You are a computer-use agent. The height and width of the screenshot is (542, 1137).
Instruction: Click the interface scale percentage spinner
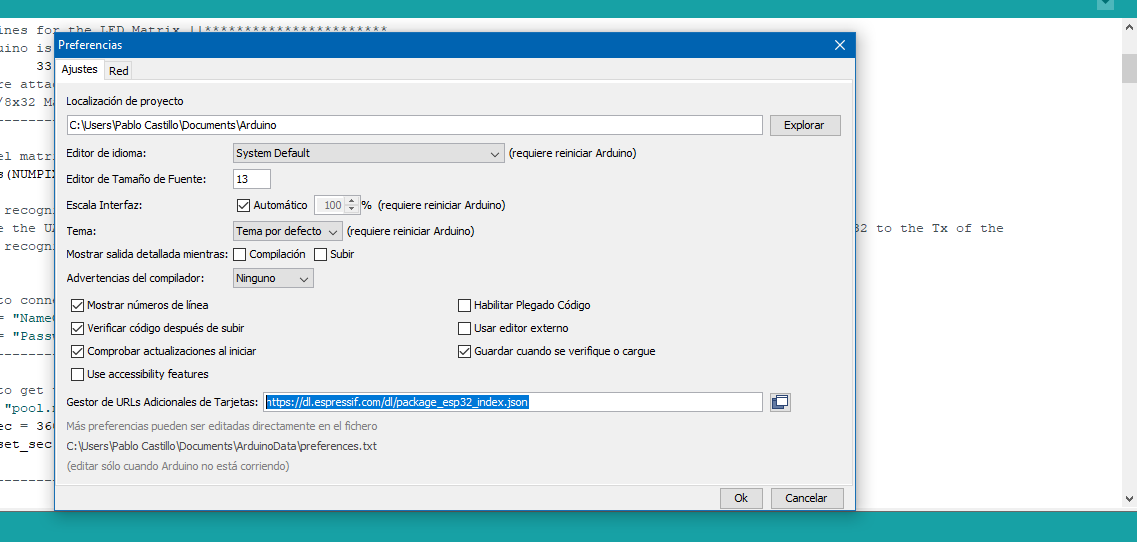(337, 205)
